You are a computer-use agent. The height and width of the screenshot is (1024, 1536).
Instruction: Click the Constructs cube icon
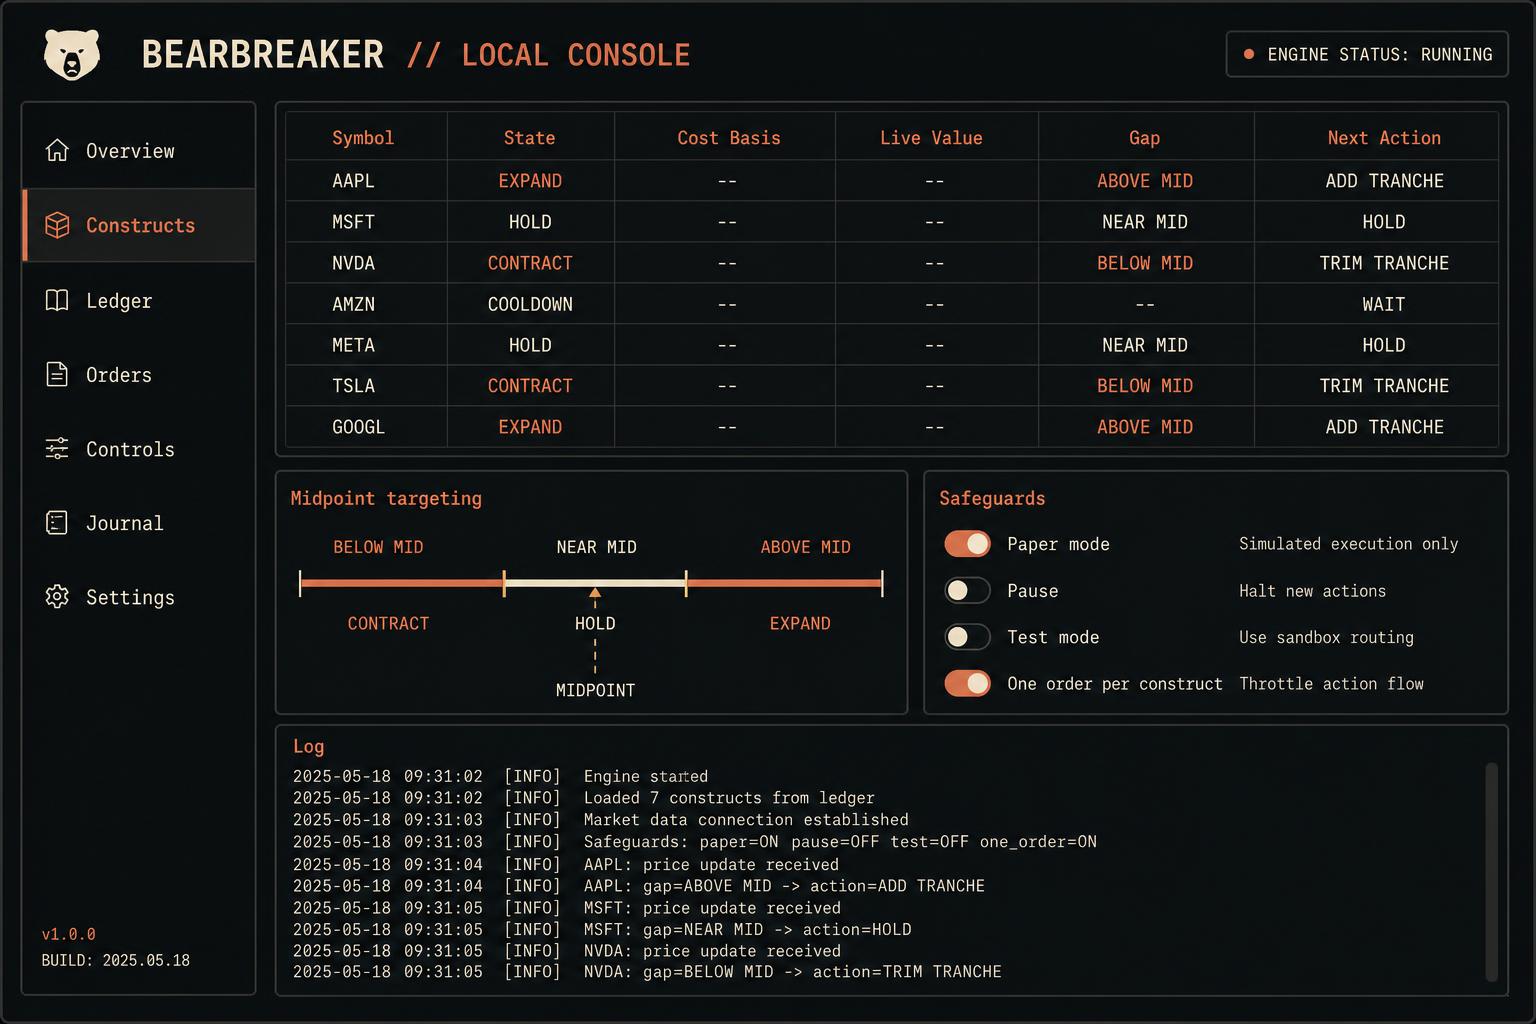pyautogui.click(x=57, y=225)
